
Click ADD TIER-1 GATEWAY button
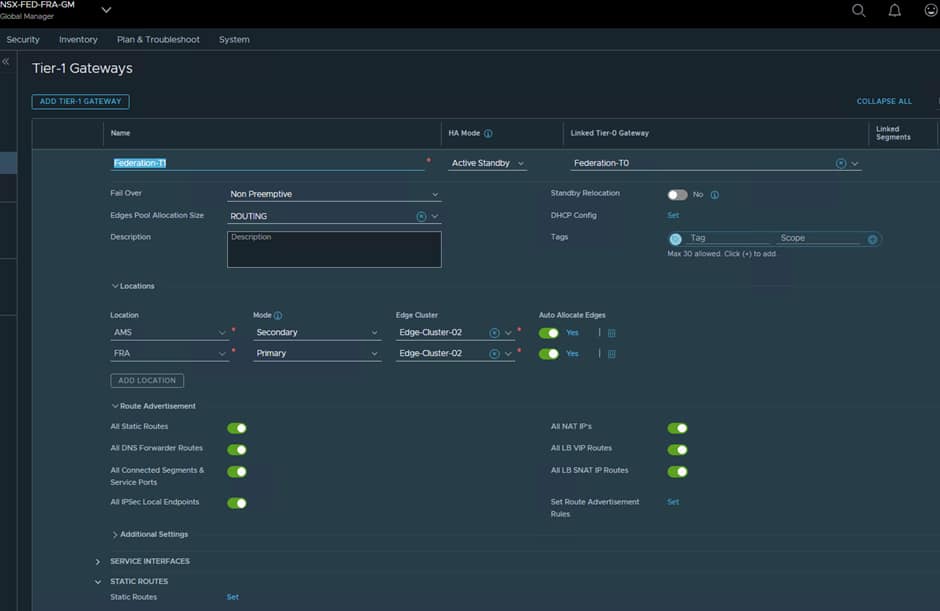click(x=80, y=101)
